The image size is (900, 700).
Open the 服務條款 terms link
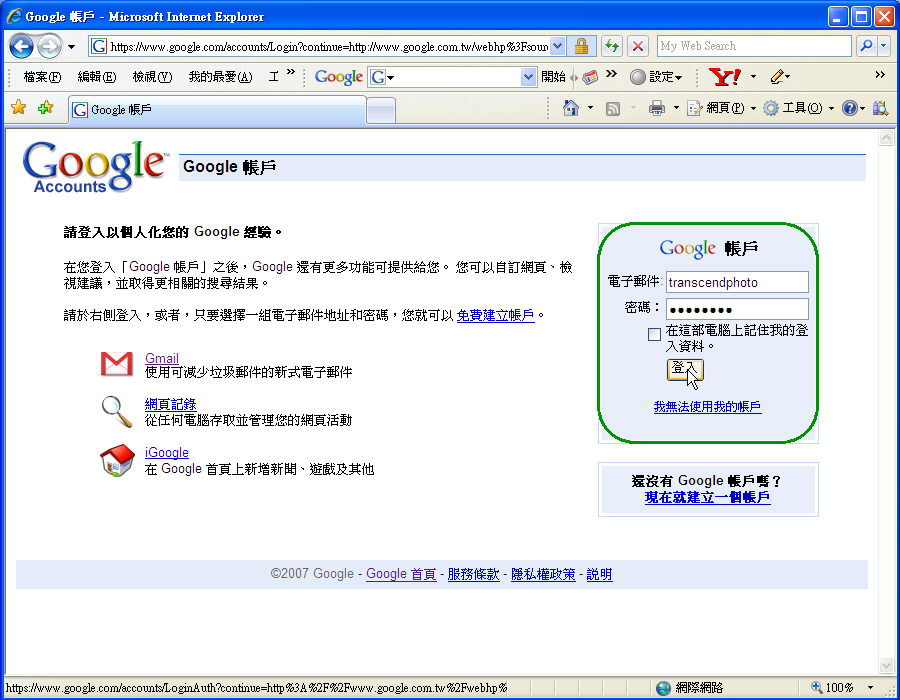click(x=474, y=574)
